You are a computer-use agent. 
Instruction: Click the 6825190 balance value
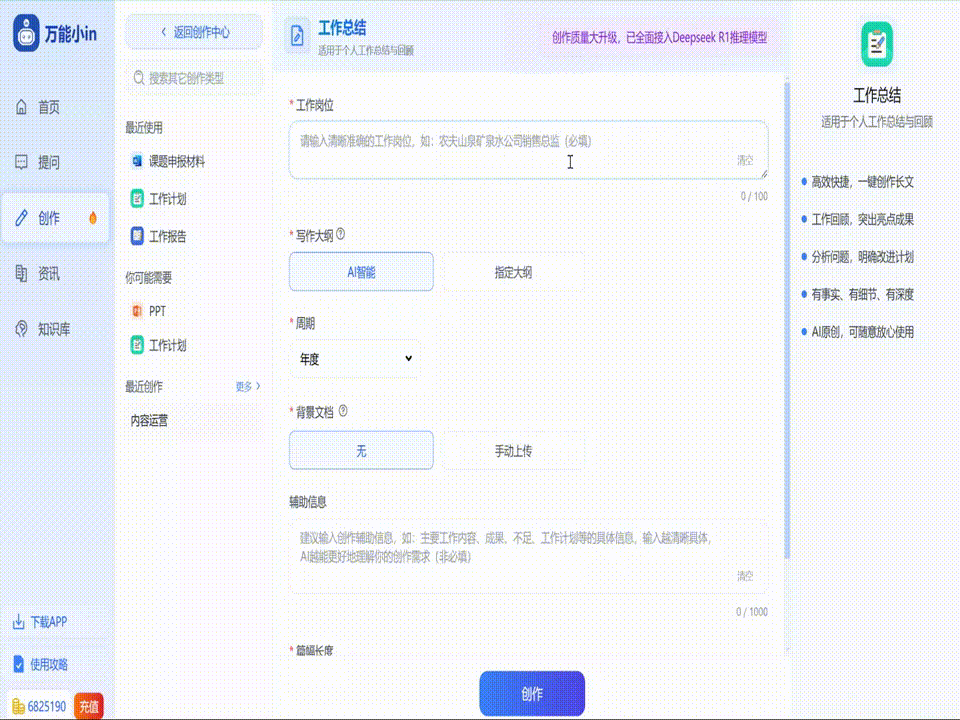[47, 707]
